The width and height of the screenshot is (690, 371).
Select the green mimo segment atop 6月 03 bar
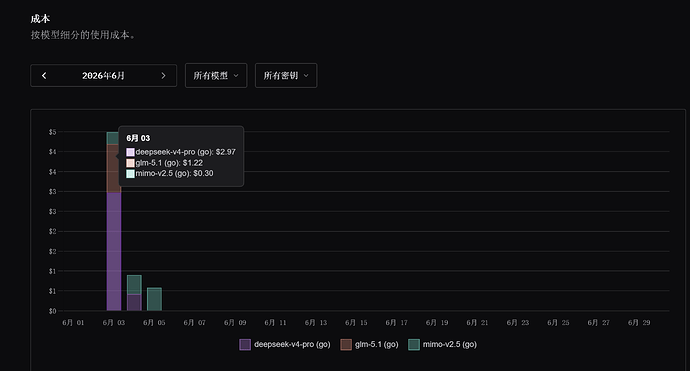click(x=114, y=138)
